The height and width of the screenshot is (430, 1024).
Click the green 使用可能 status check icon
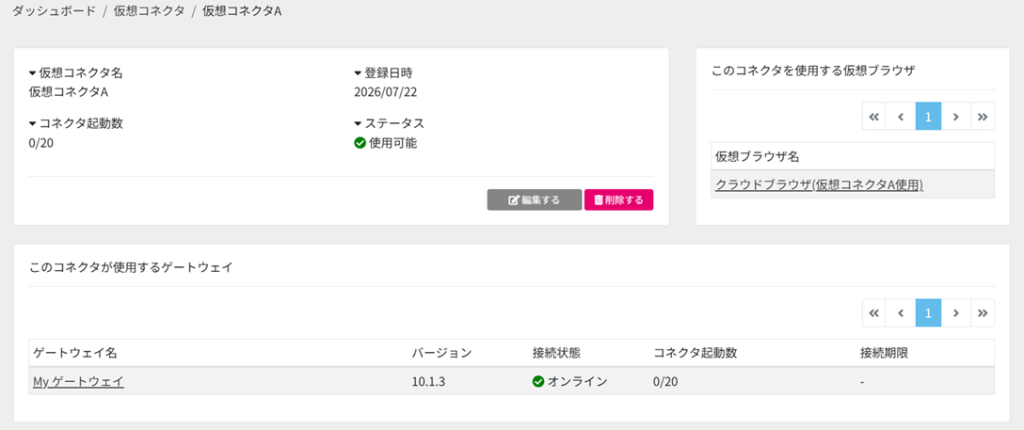360,143
